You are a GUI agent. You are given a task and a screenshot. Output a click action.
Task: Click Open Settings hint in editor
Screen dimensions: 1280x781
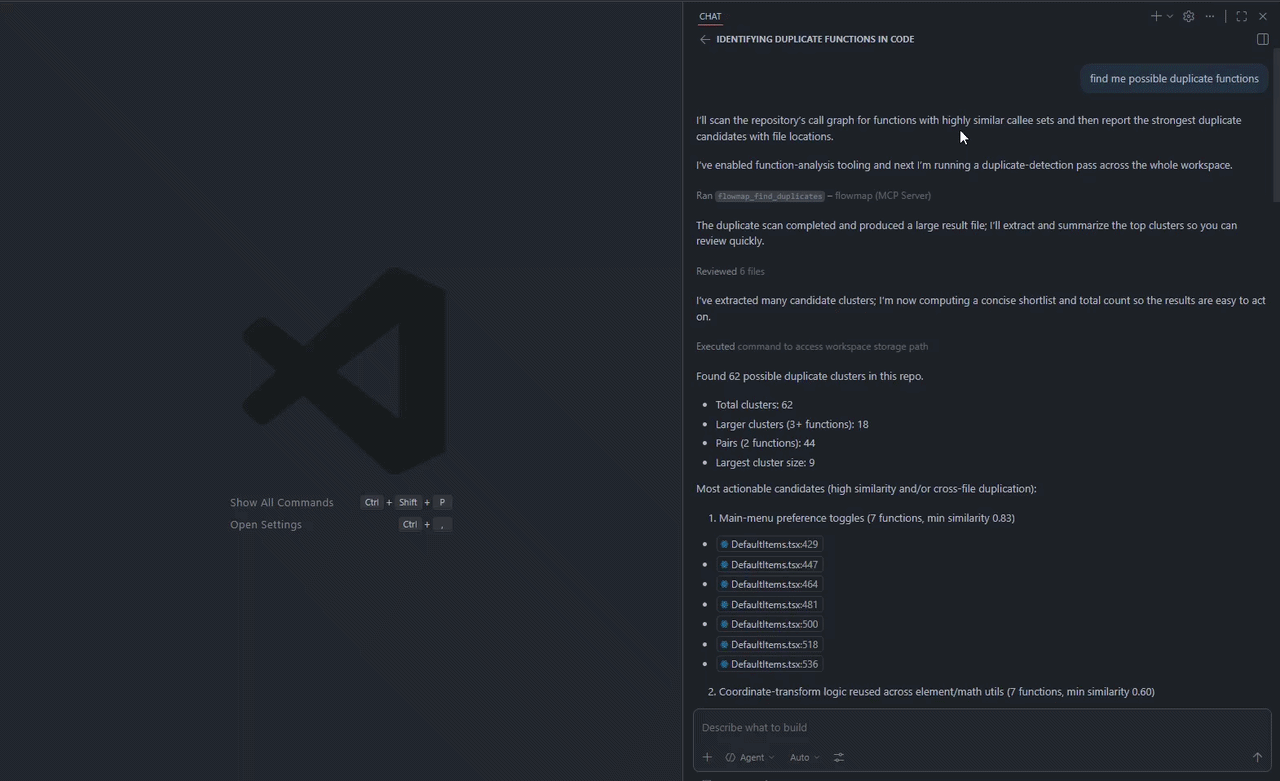(266, 524)
